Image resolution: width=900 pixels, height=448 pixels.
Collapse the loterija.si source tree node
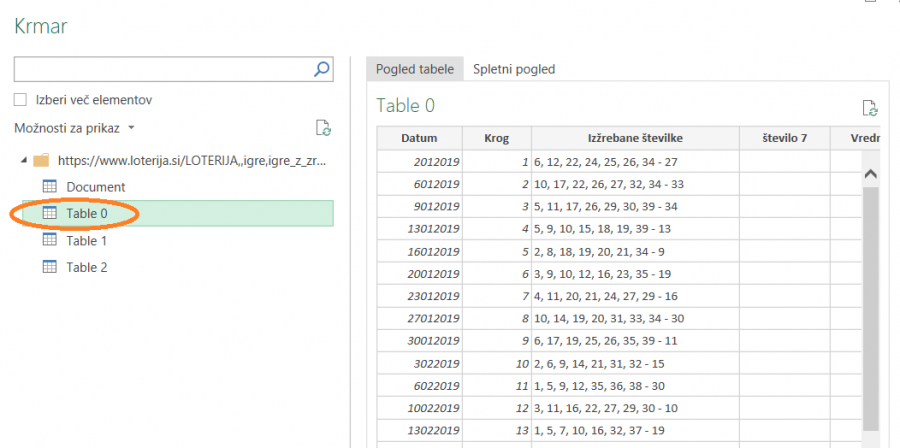pyautogui.click(x=24, y=160)
